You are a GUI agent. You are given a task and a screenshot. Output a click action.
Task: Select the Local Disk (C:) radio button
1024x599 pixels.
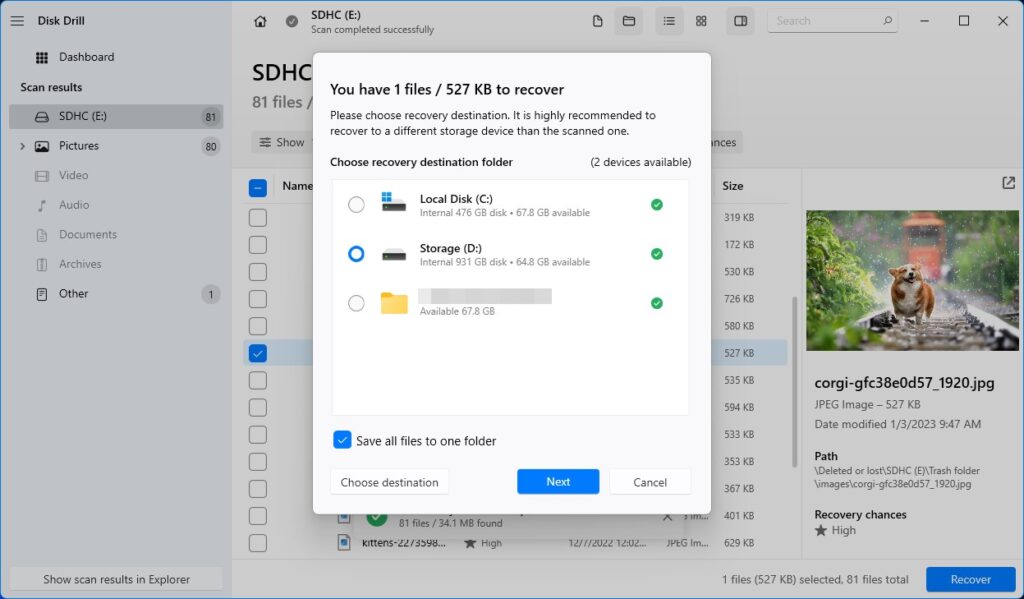click(356, 204)
